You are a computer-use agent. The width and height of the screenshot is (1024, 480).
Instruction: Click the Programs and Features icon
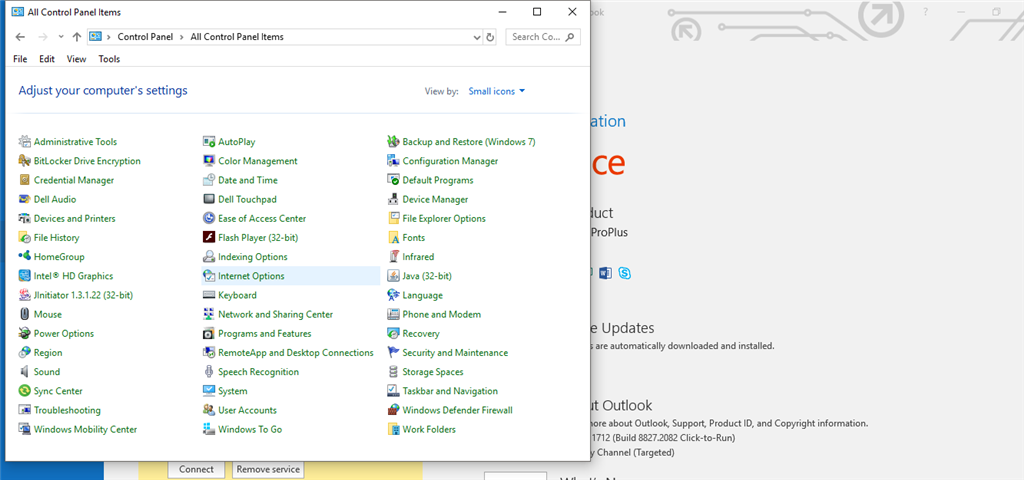209,333
